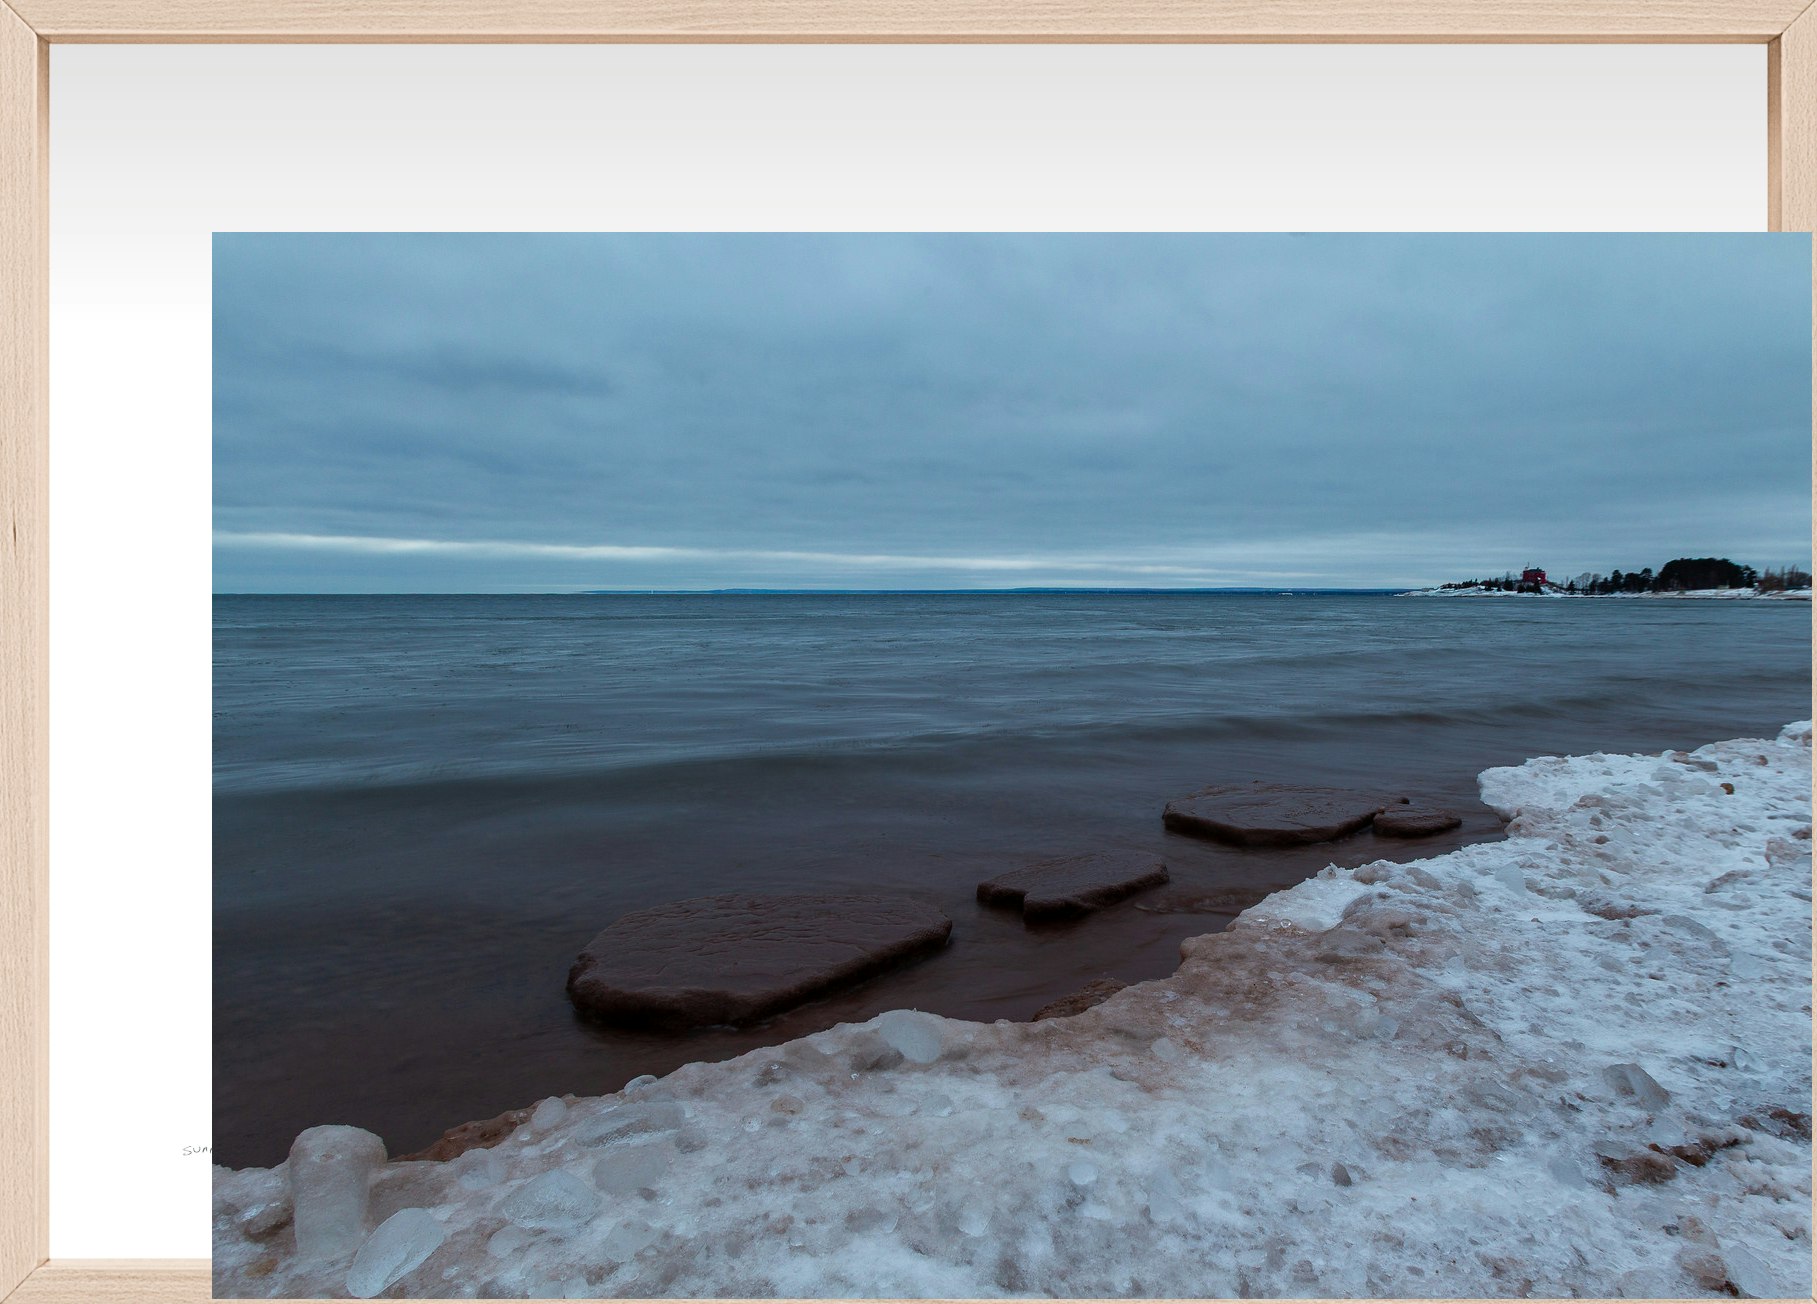
Task: Click the red lighthouse building on the far shore
Action: pos(1533,577)
